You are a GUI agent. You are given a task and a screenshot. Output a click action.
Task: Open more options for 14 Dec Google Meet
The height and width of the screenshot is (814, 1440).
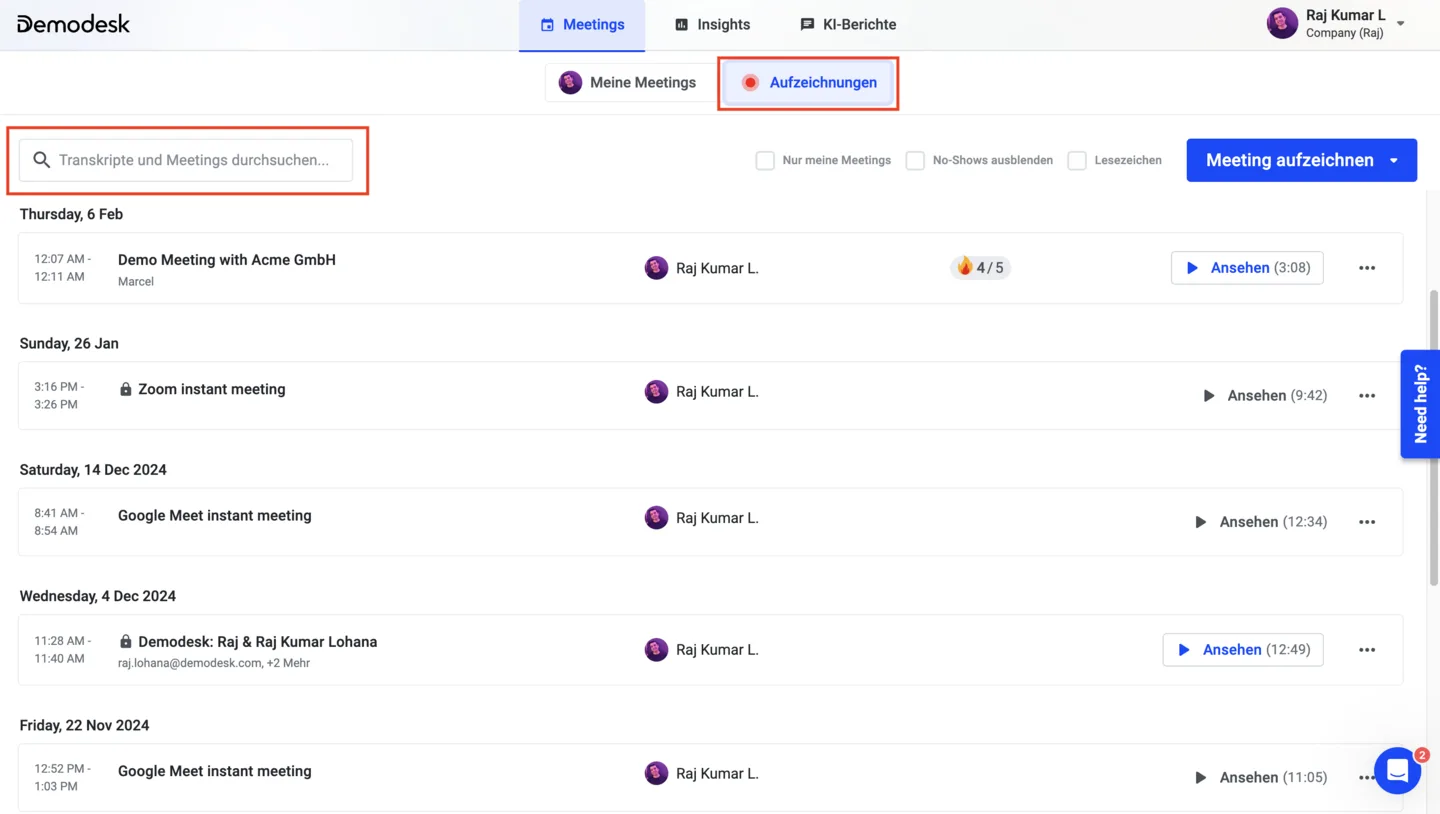click(1367, 522)
